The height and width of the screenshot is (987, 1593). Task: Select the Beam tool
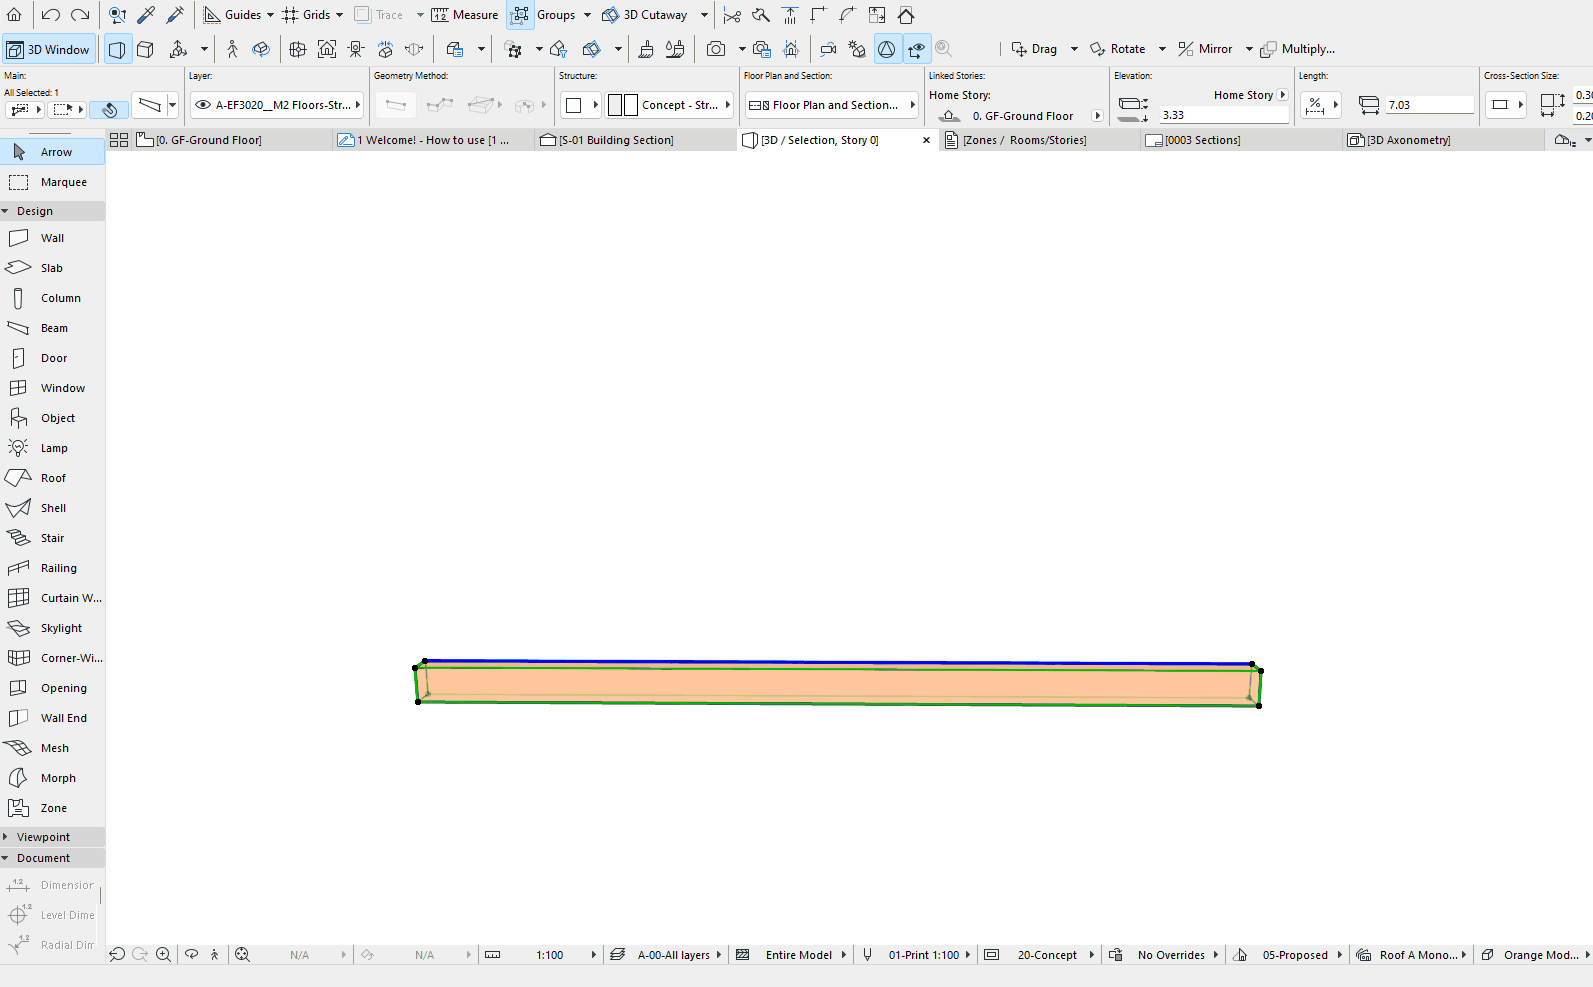pos(52,328)
